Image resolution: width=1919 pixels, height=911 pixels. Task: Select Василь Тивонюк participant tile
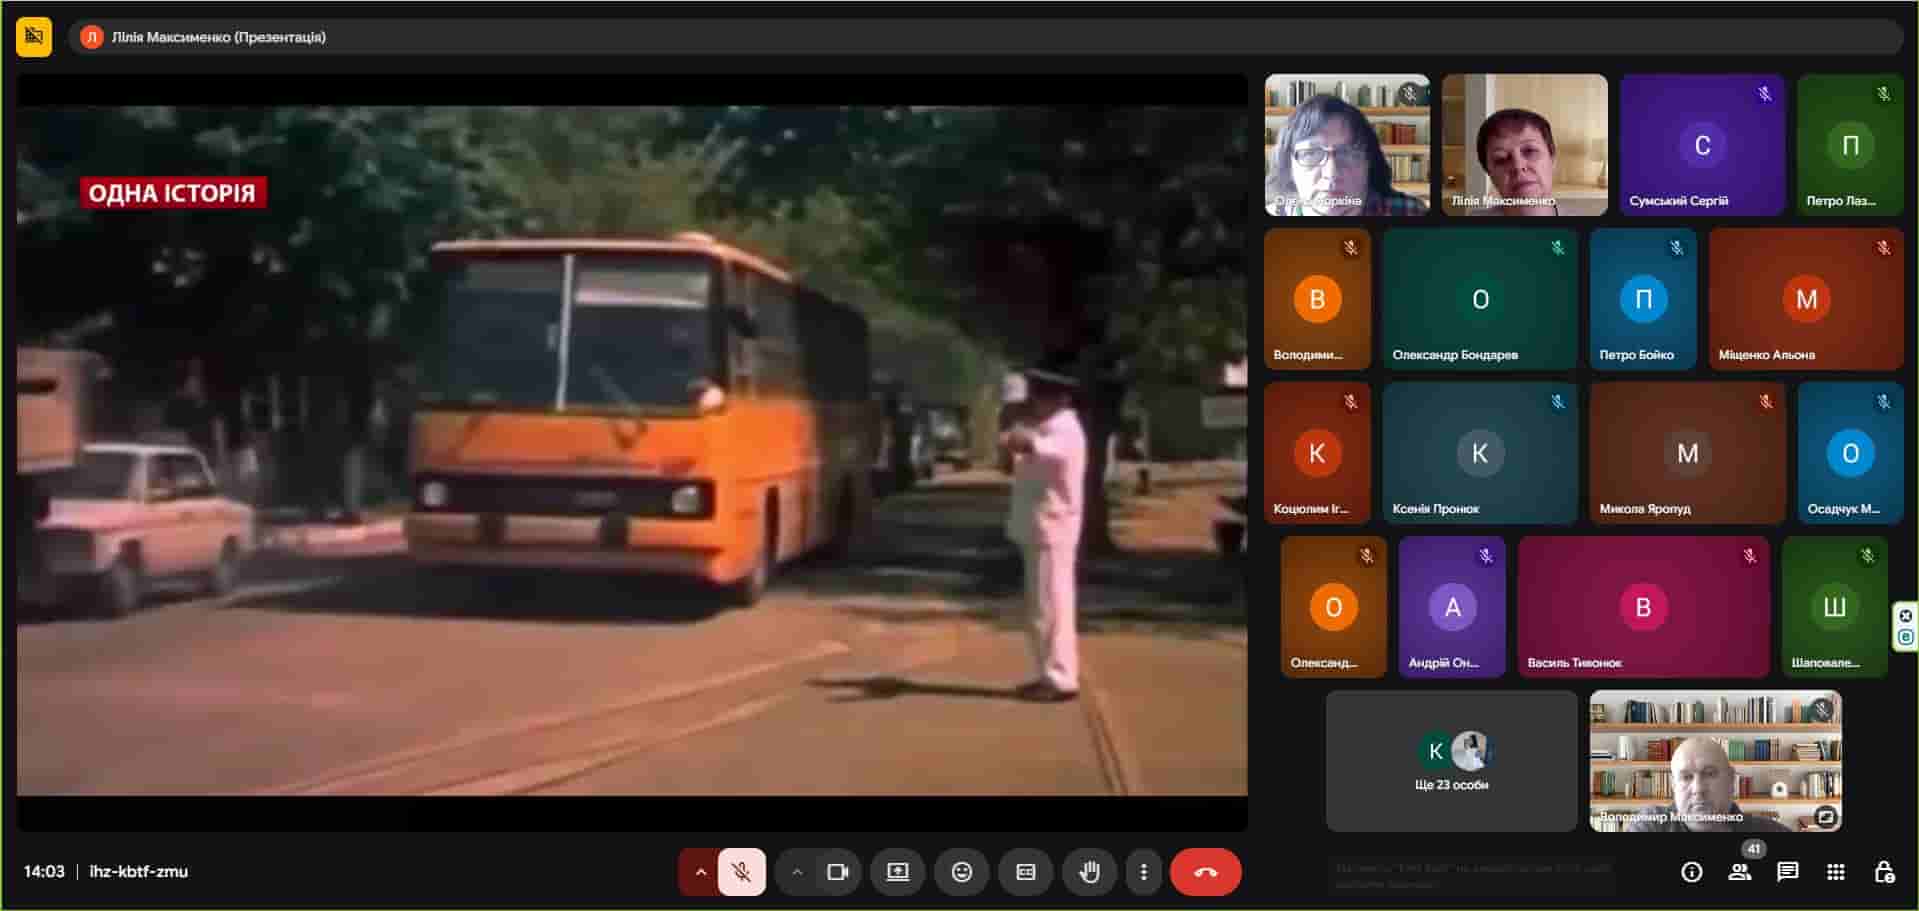click(1642, 607)
